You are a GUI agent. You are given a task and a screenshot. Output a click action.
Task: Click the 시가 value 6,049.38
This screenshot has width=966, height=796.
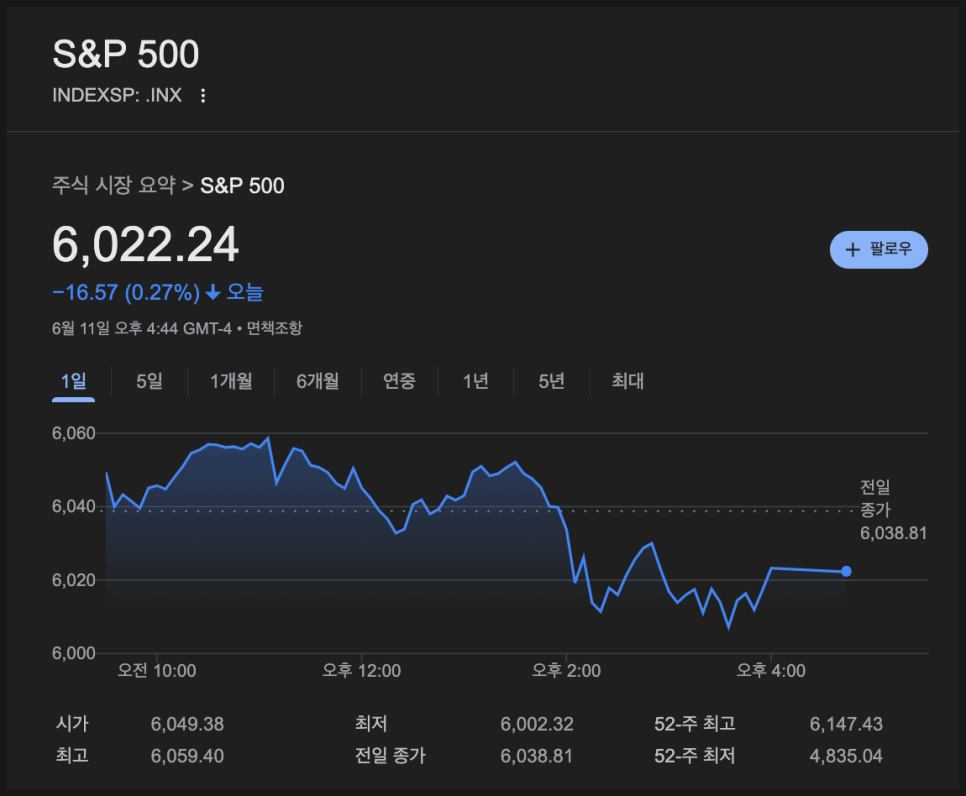pyautogui.click(x=187, y=724)
